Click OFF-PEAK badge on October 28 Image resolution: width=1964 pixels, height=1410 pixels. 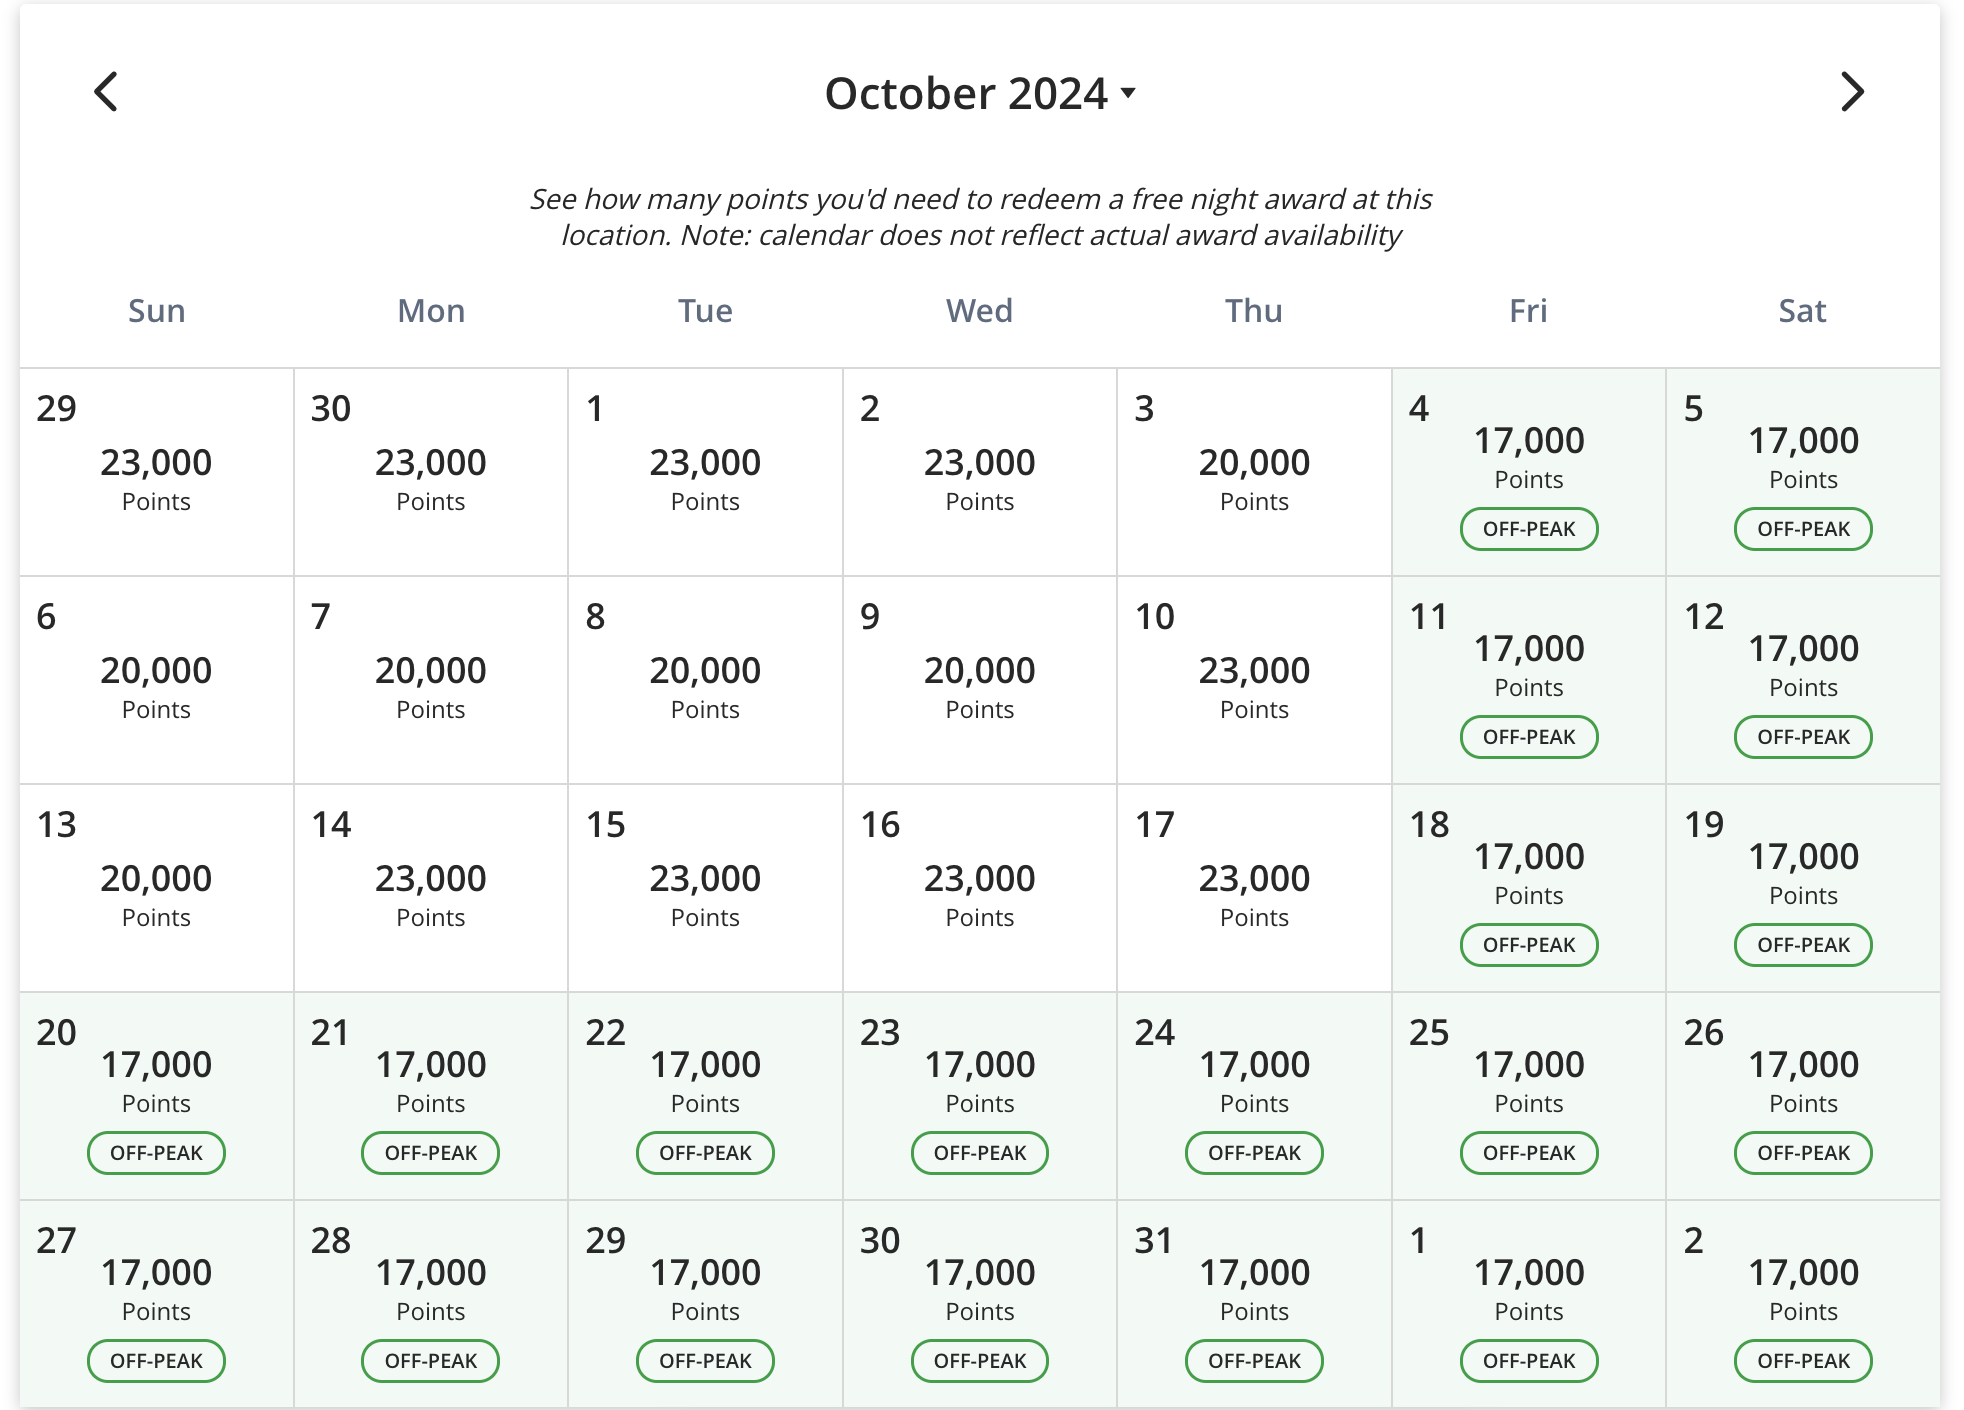click(x=430, y=1361)
